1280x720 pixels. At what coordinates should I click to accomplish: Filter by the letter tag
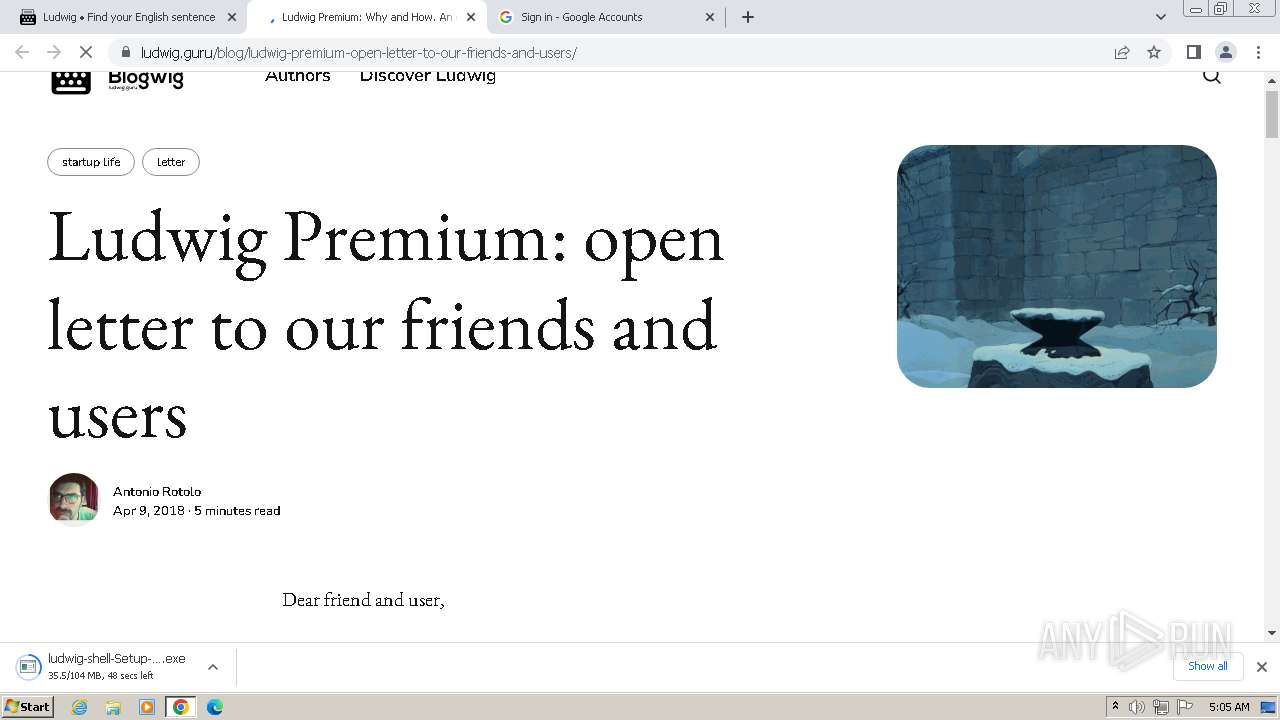point(171,162)
